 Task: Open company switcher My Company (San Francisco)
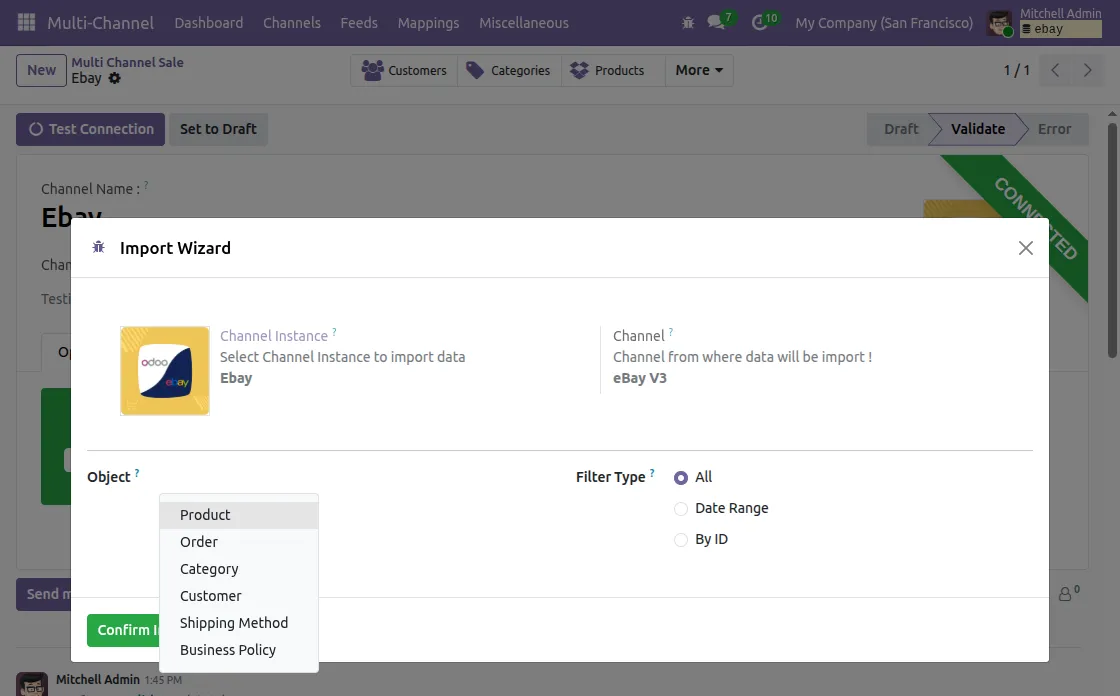(884, 23)
